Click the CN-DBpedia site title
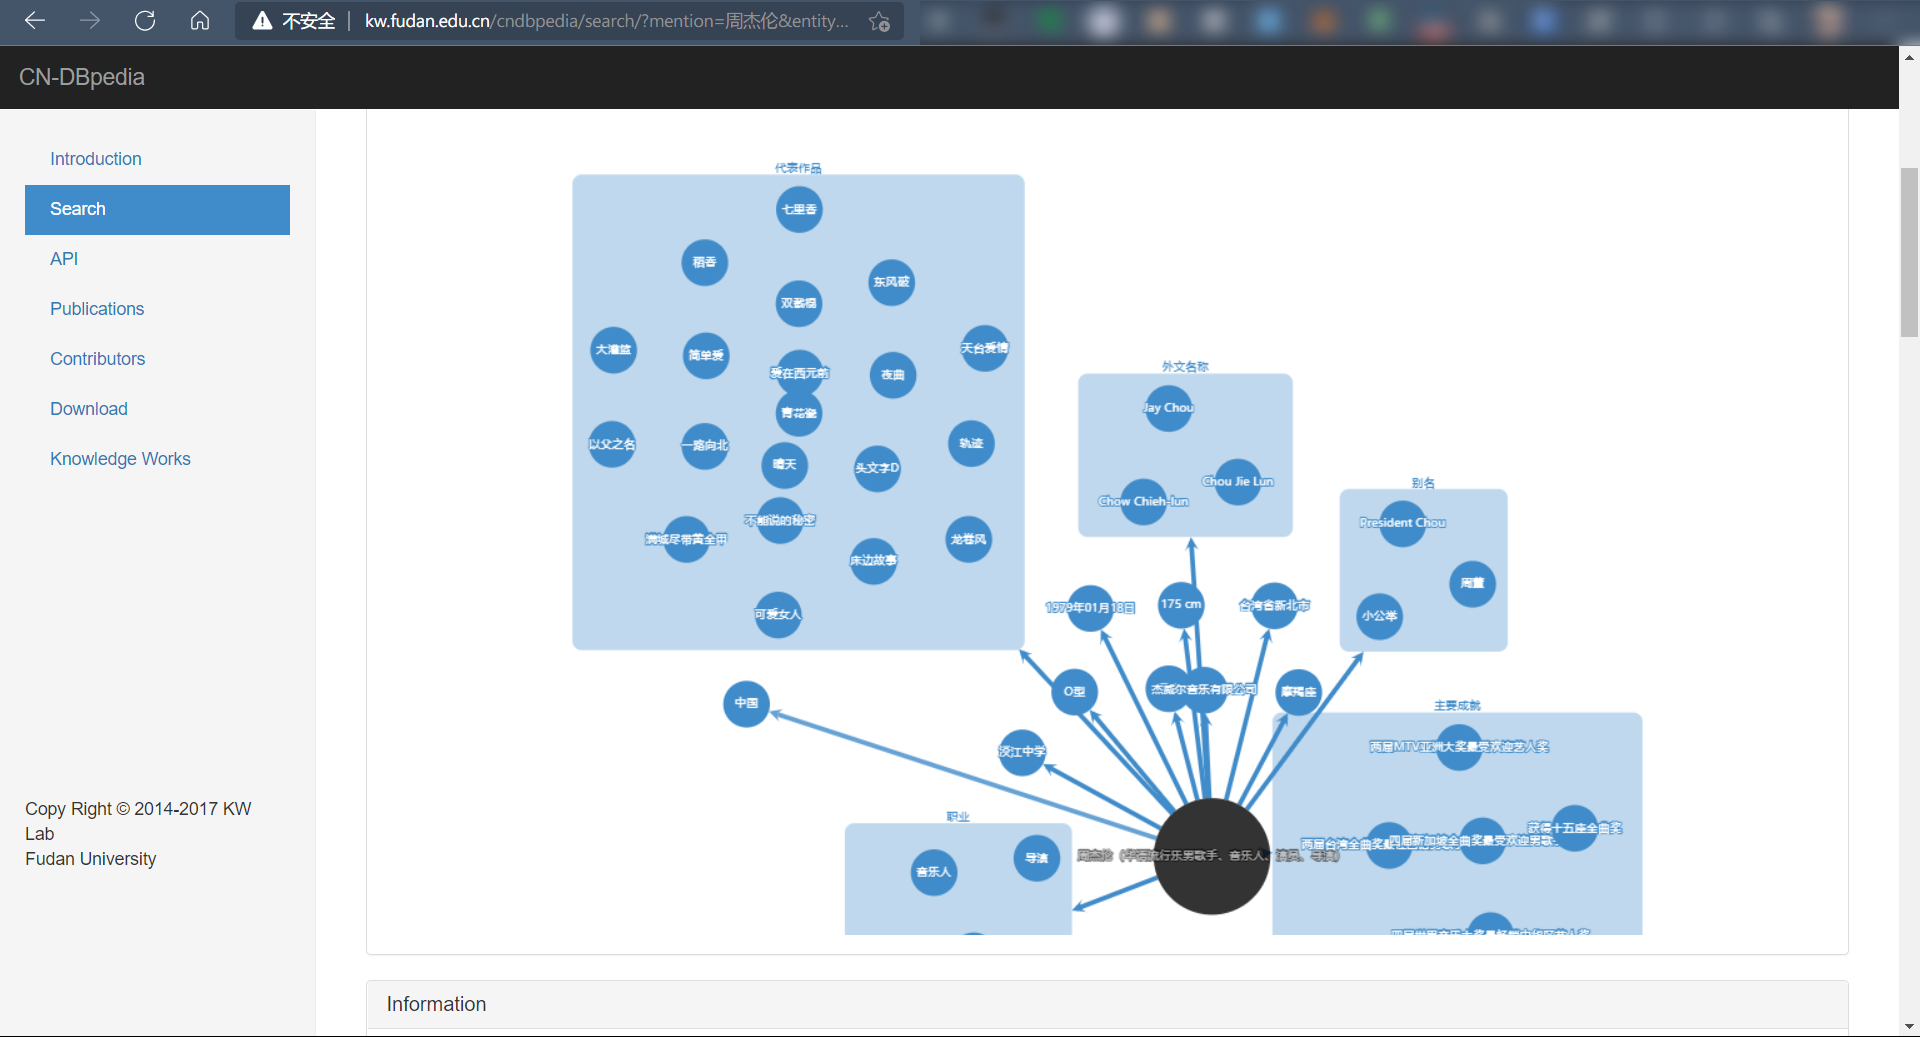Image resolution: width=1920 pixels, height=1037 pixels. [82, 77]
